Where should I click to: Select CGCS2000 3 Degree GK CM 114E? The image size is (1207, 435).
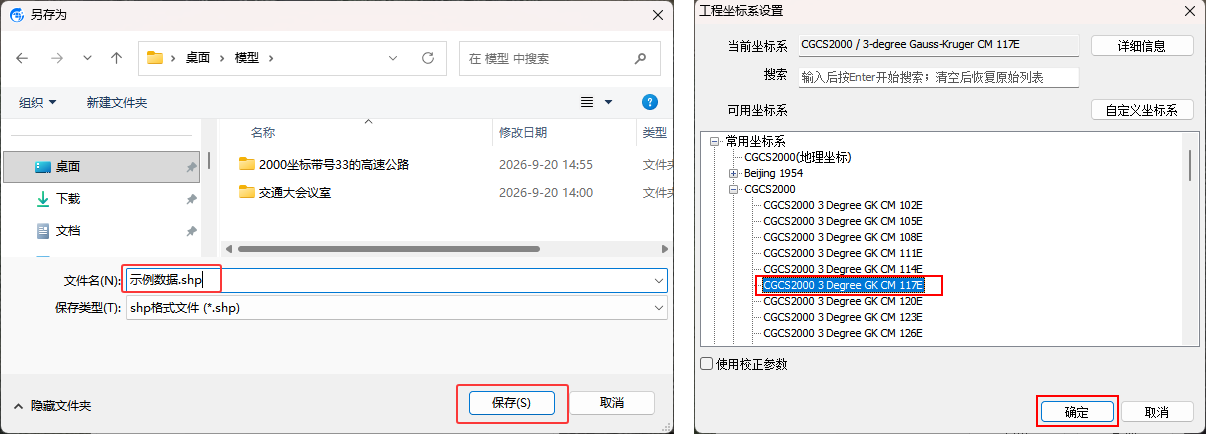pos(842,269)
